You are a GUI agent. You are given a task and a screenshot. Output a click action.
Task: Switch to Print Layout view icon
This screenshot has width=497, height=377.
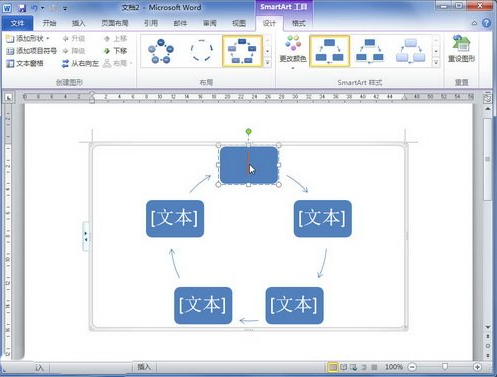(x=333, y=367)
